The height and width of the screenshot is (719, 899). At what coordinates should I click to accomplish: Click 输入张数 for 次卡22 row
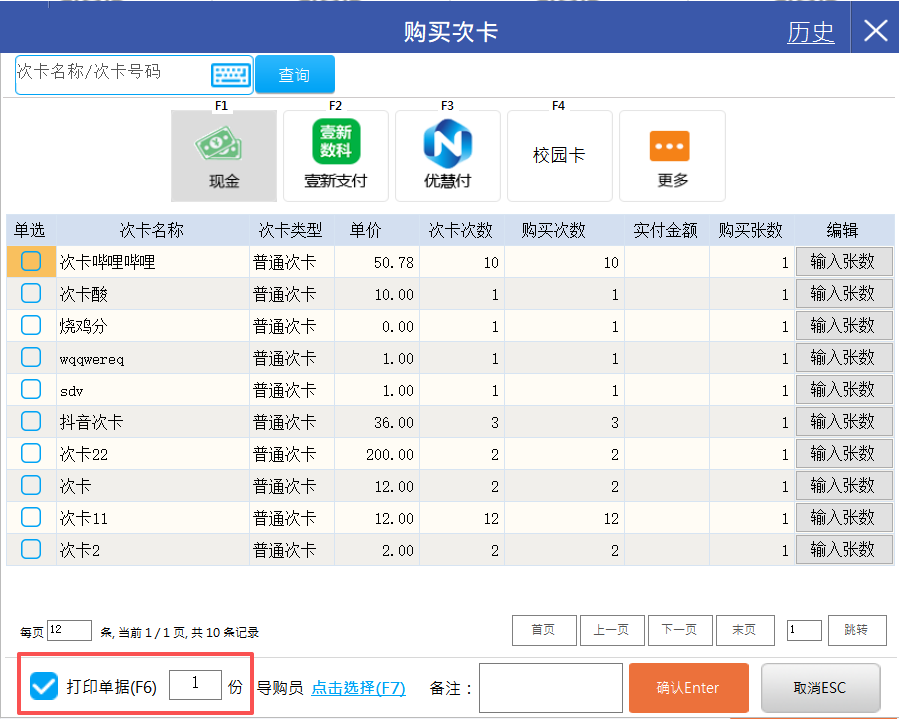842,454
